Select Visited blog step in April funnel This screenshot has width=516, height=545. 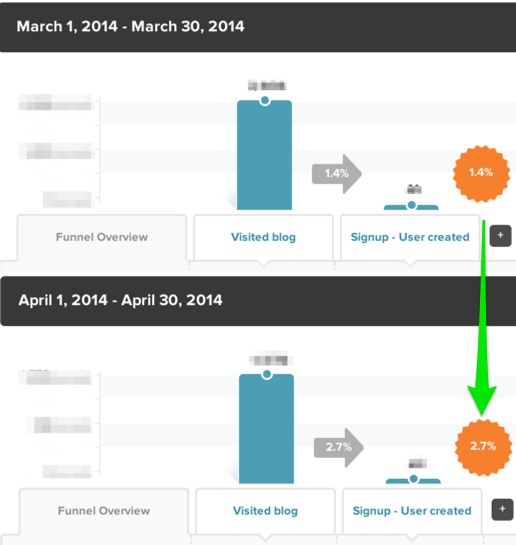pos(265,511)
